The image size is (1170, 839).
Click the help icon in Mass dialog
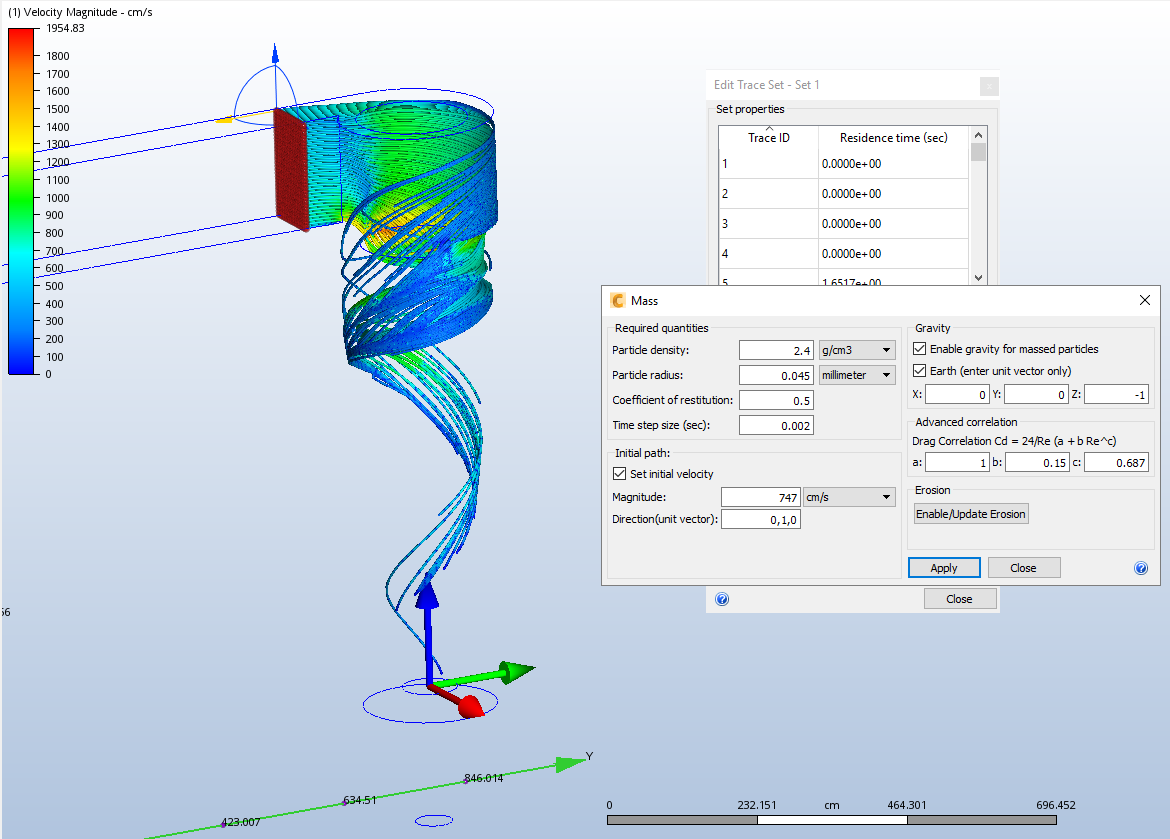tap(1141, 568)
